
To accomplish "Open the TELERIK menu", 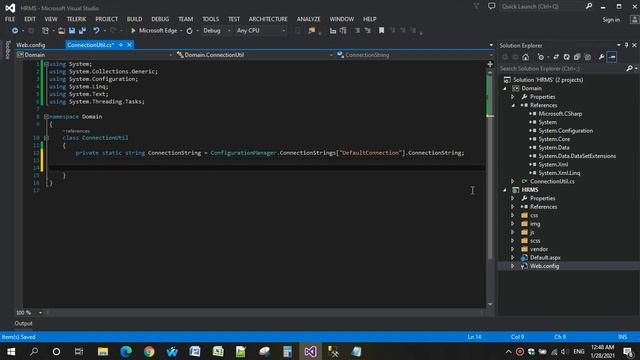I will point(76,19).
